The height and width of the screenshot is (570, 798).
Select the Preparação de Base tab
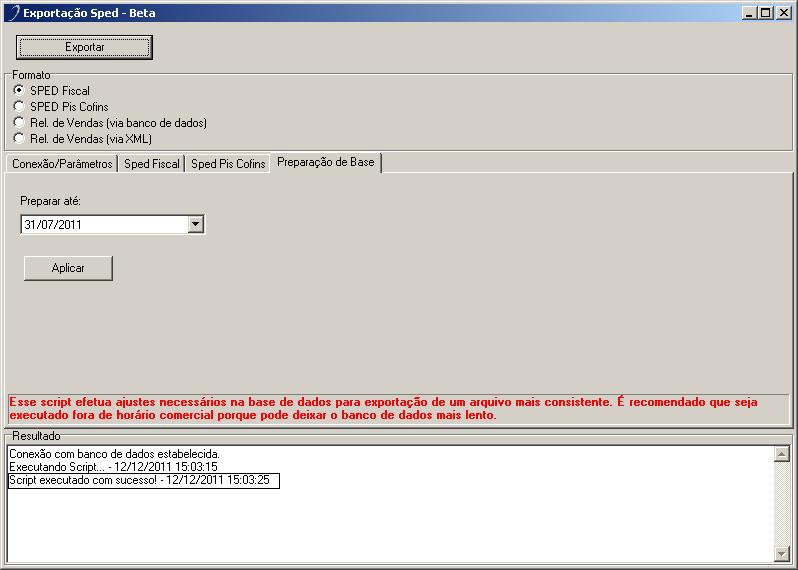326,162
